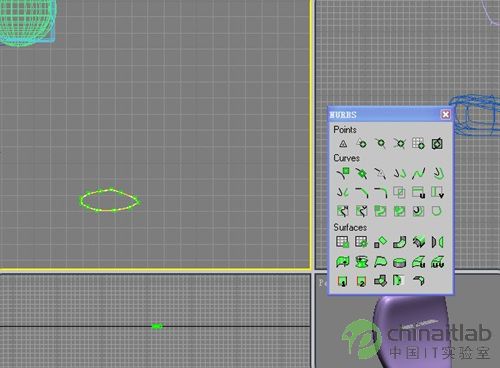Select the Multicurve Trimmed Surface tool

coord(399,281)
